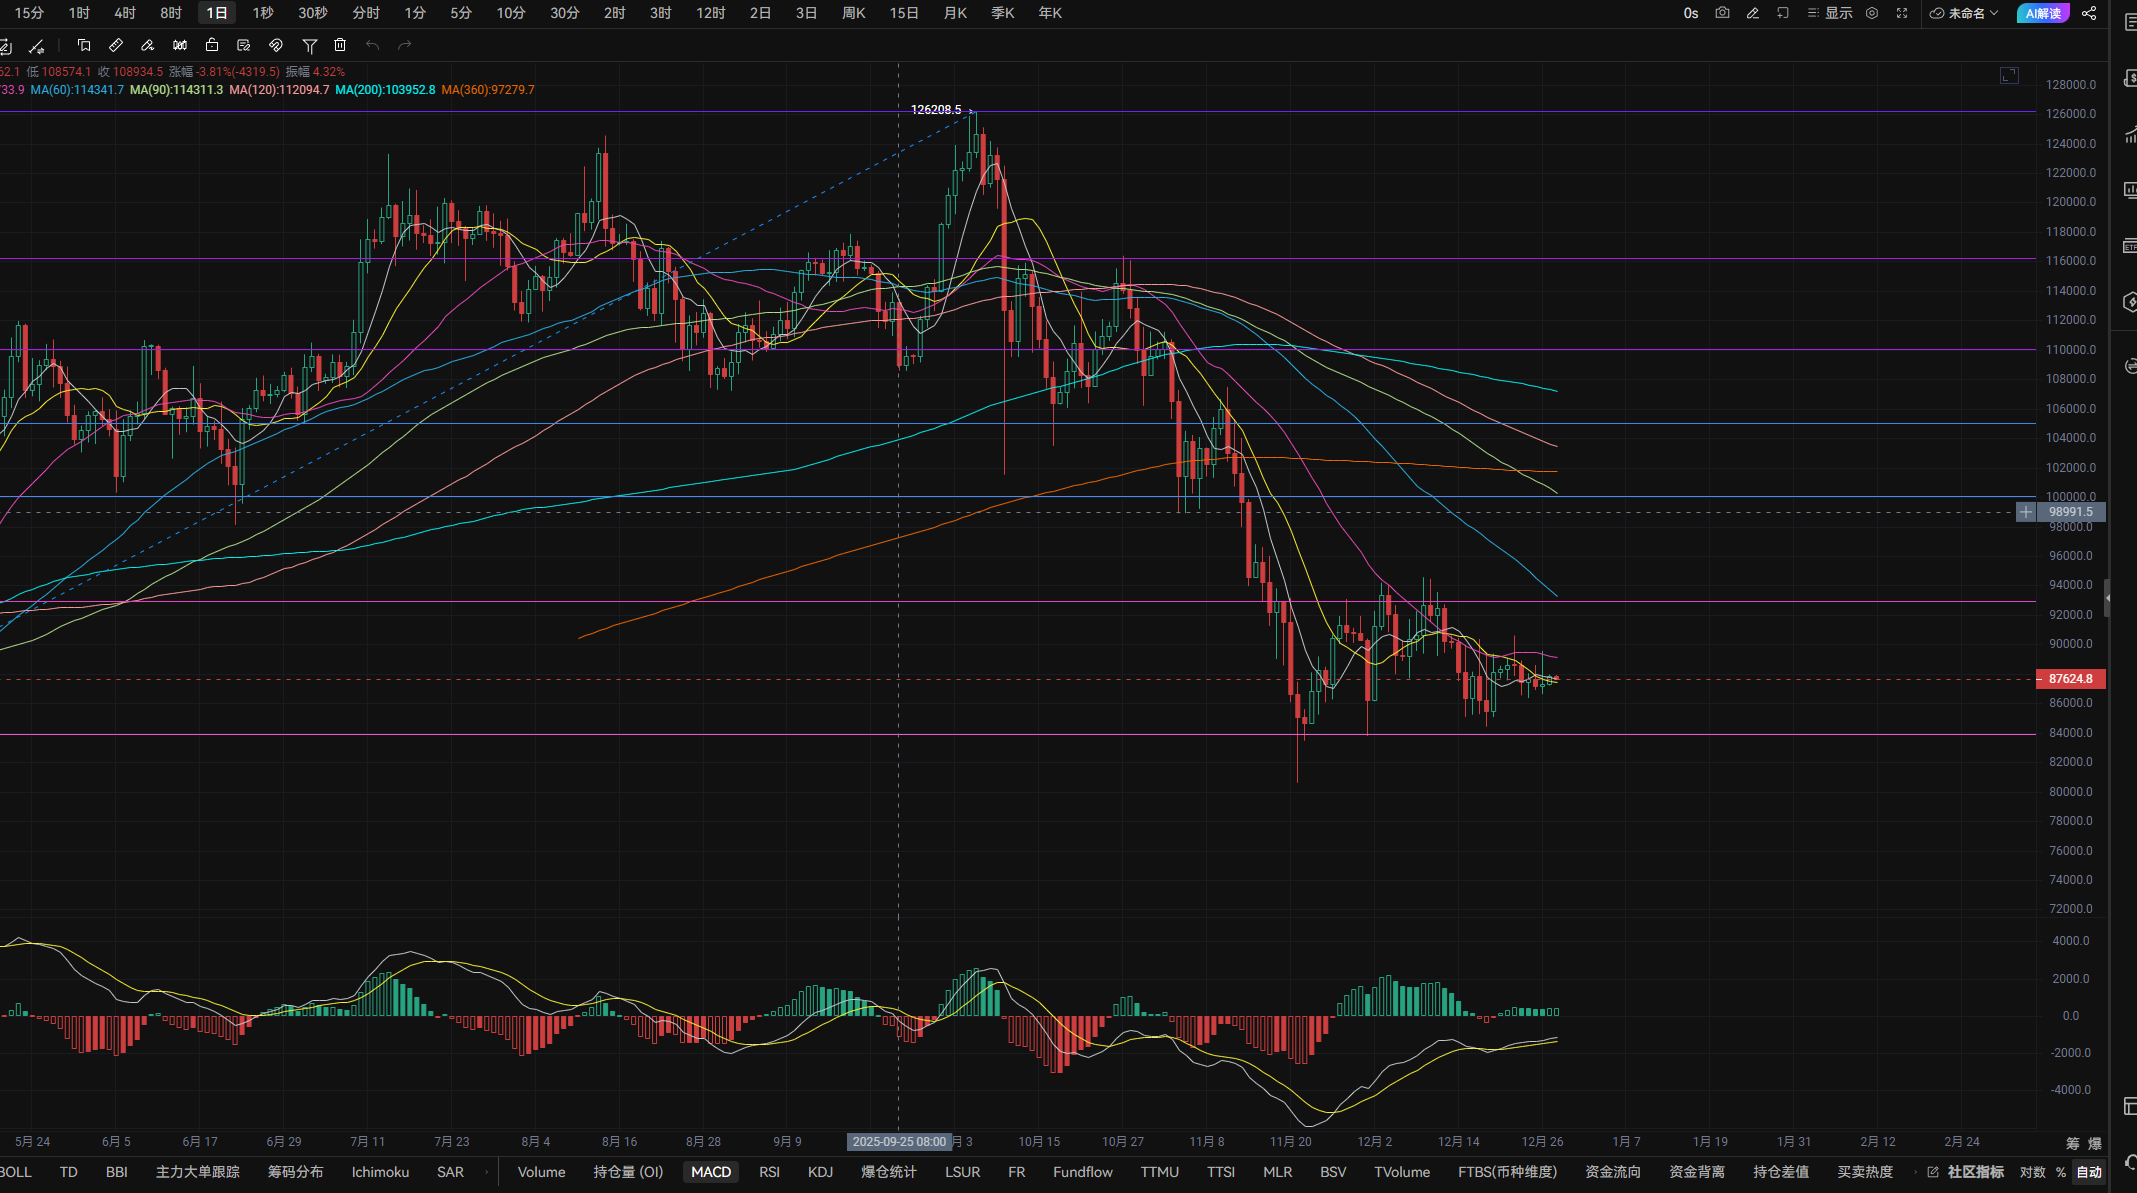The width and height of the screenshot is (2137, 1193).
Task: Expand the 未命名 layout dropdown
Action: pos(1964,13)
